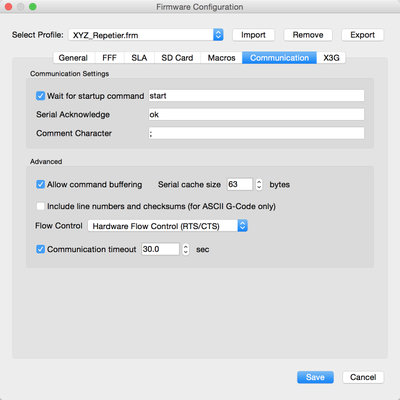Enable Include line numbers and checksums
The height and width of the screenshot is (400, 400).
40,206
